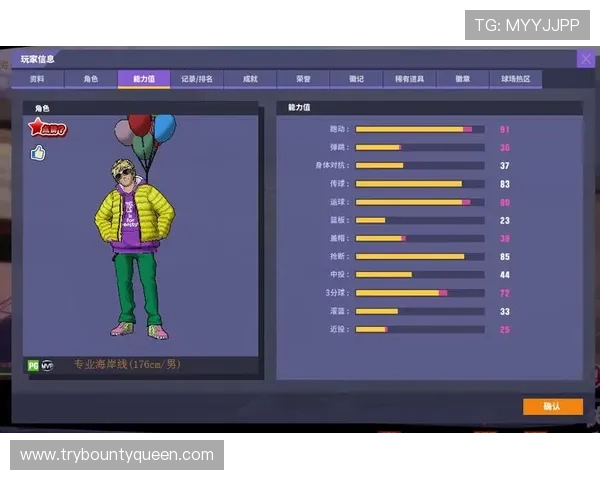600x480 pixels.
Task: Click the 灌篮 value 33
Action: pos(505,312)
